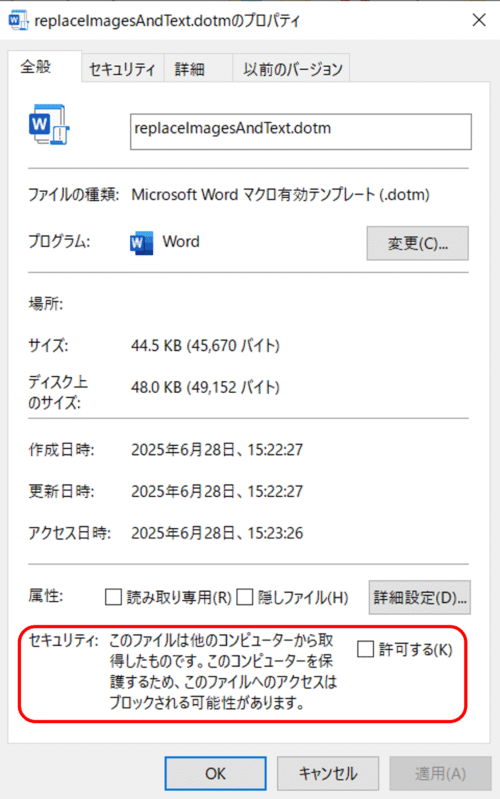Switch to the セキュリティ tab
This screenshot has width=500, height=799.
122,69
